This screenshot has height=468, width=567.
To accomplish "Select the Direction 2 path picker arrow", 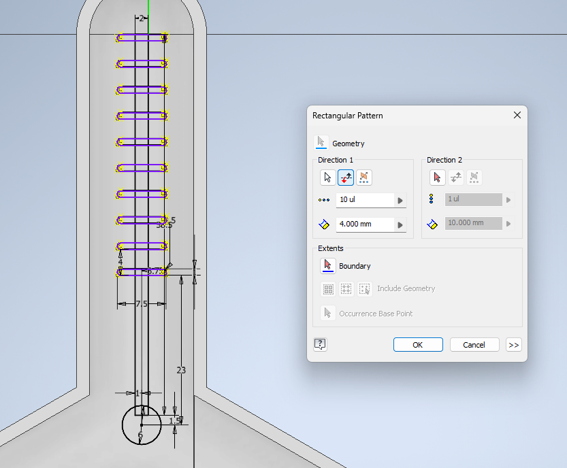I will pos(437,178).
